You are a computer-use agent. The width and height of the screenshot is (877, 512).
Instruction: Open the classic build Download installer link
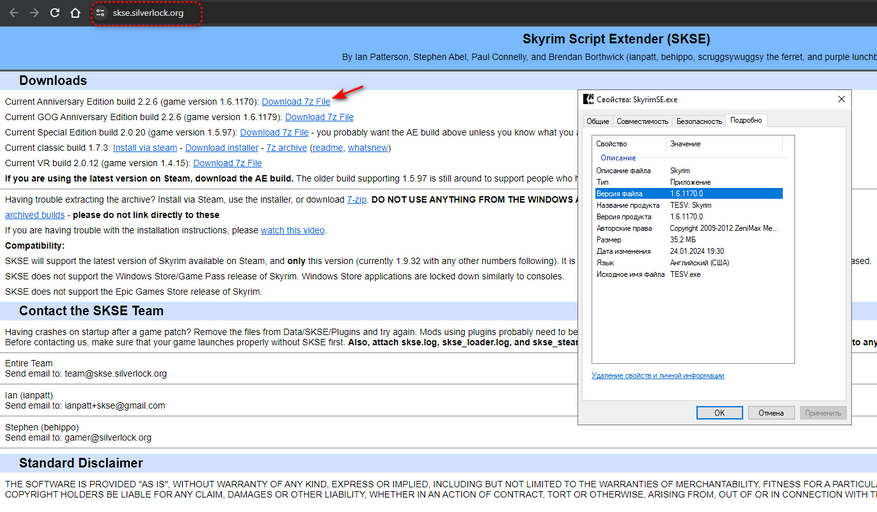222,148
